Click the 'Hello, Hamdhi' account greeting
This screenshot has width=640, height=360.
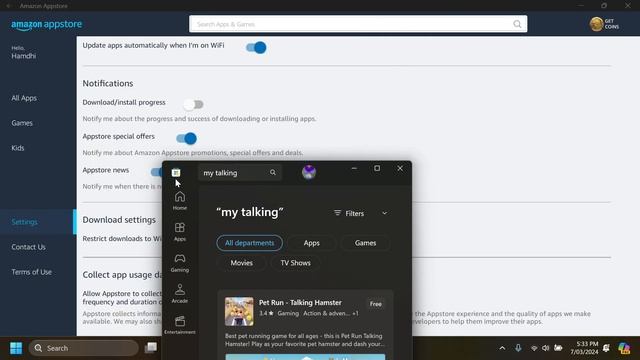point(24,53)
